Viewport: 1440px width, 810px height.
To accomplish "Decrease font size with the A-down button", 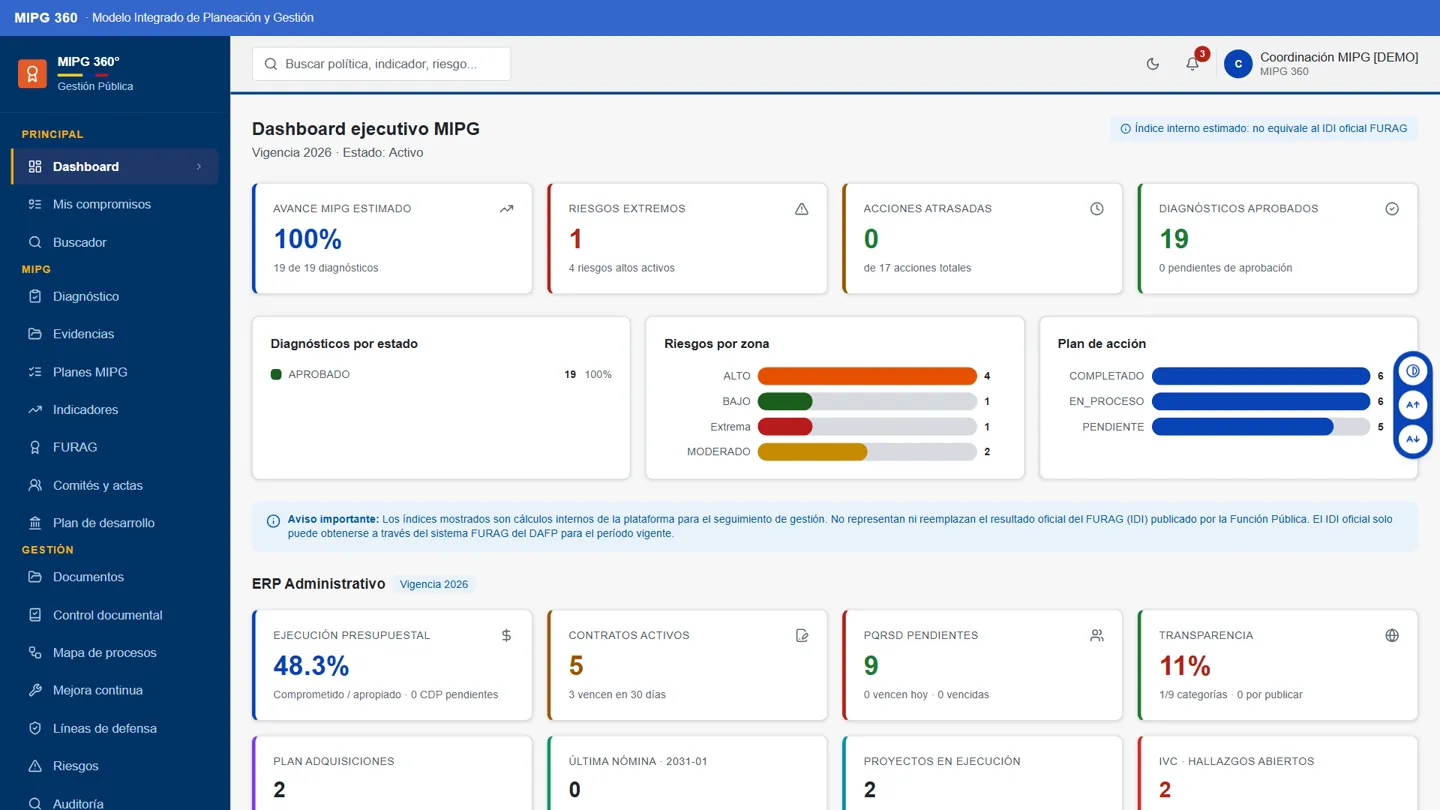I will (x=1412, y=439).
